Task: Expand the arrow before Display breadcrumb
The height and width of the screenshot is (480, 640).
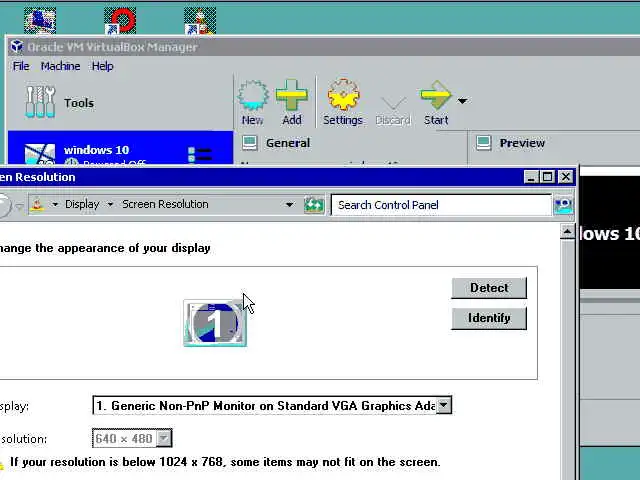Action: [x=55, y=204]
